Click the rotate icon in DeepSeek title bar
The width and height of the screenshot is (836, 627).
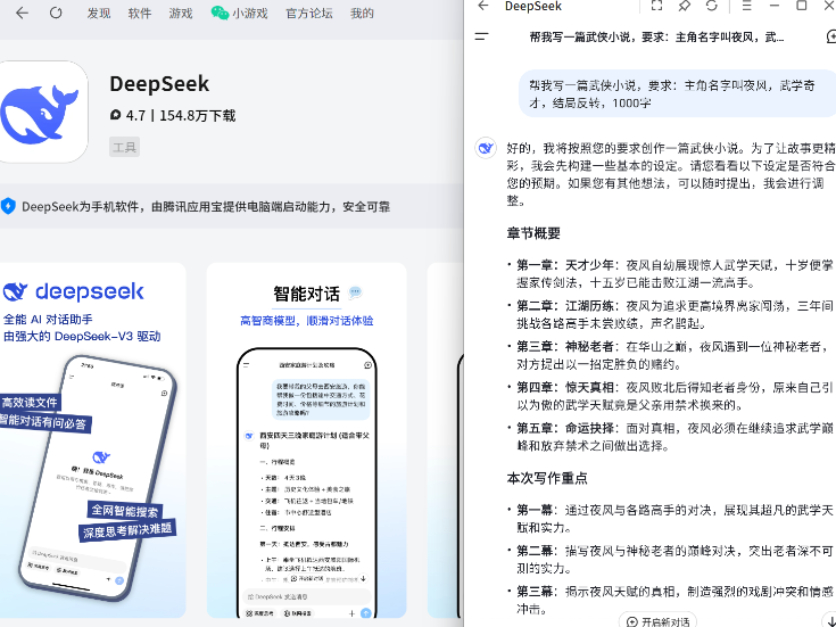click(x=712, y=5)
